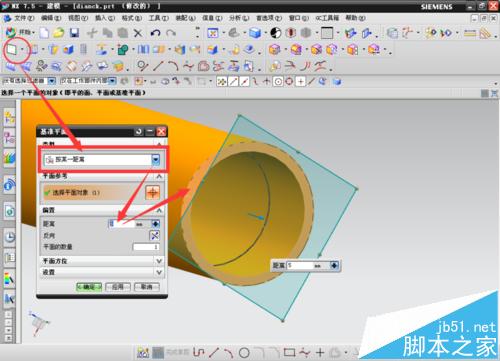Click the 开始 Start button in the toolbar
The image size is (500, 361).
(x=21, y=32)
